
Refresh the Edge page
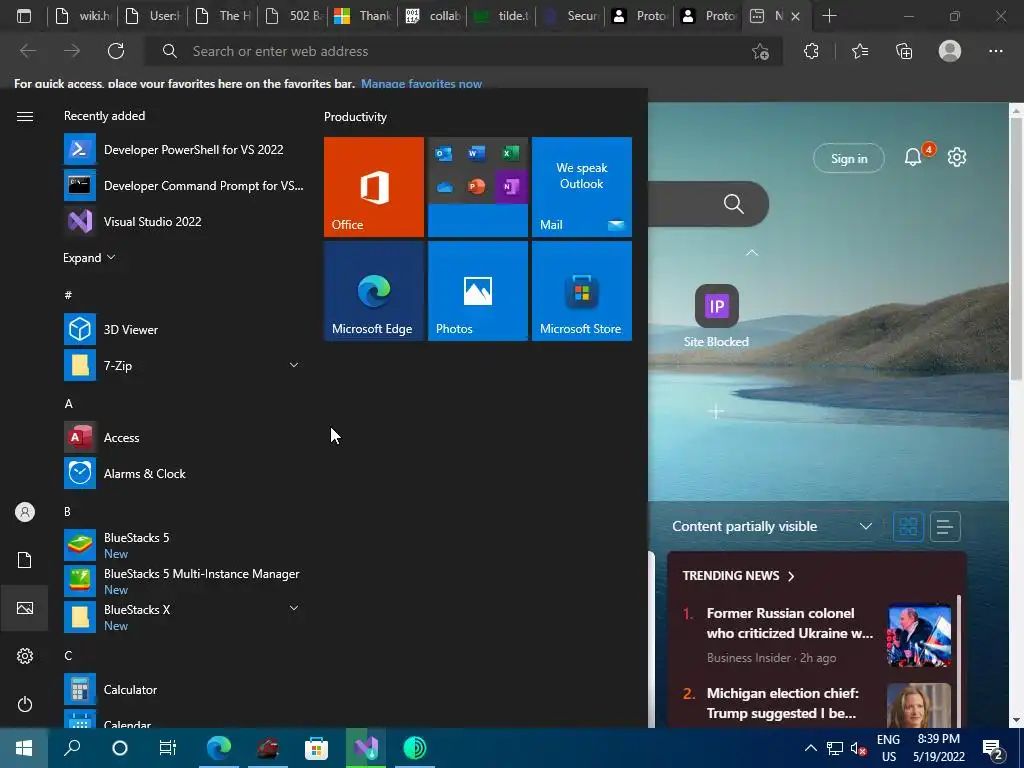click(116, 51)
